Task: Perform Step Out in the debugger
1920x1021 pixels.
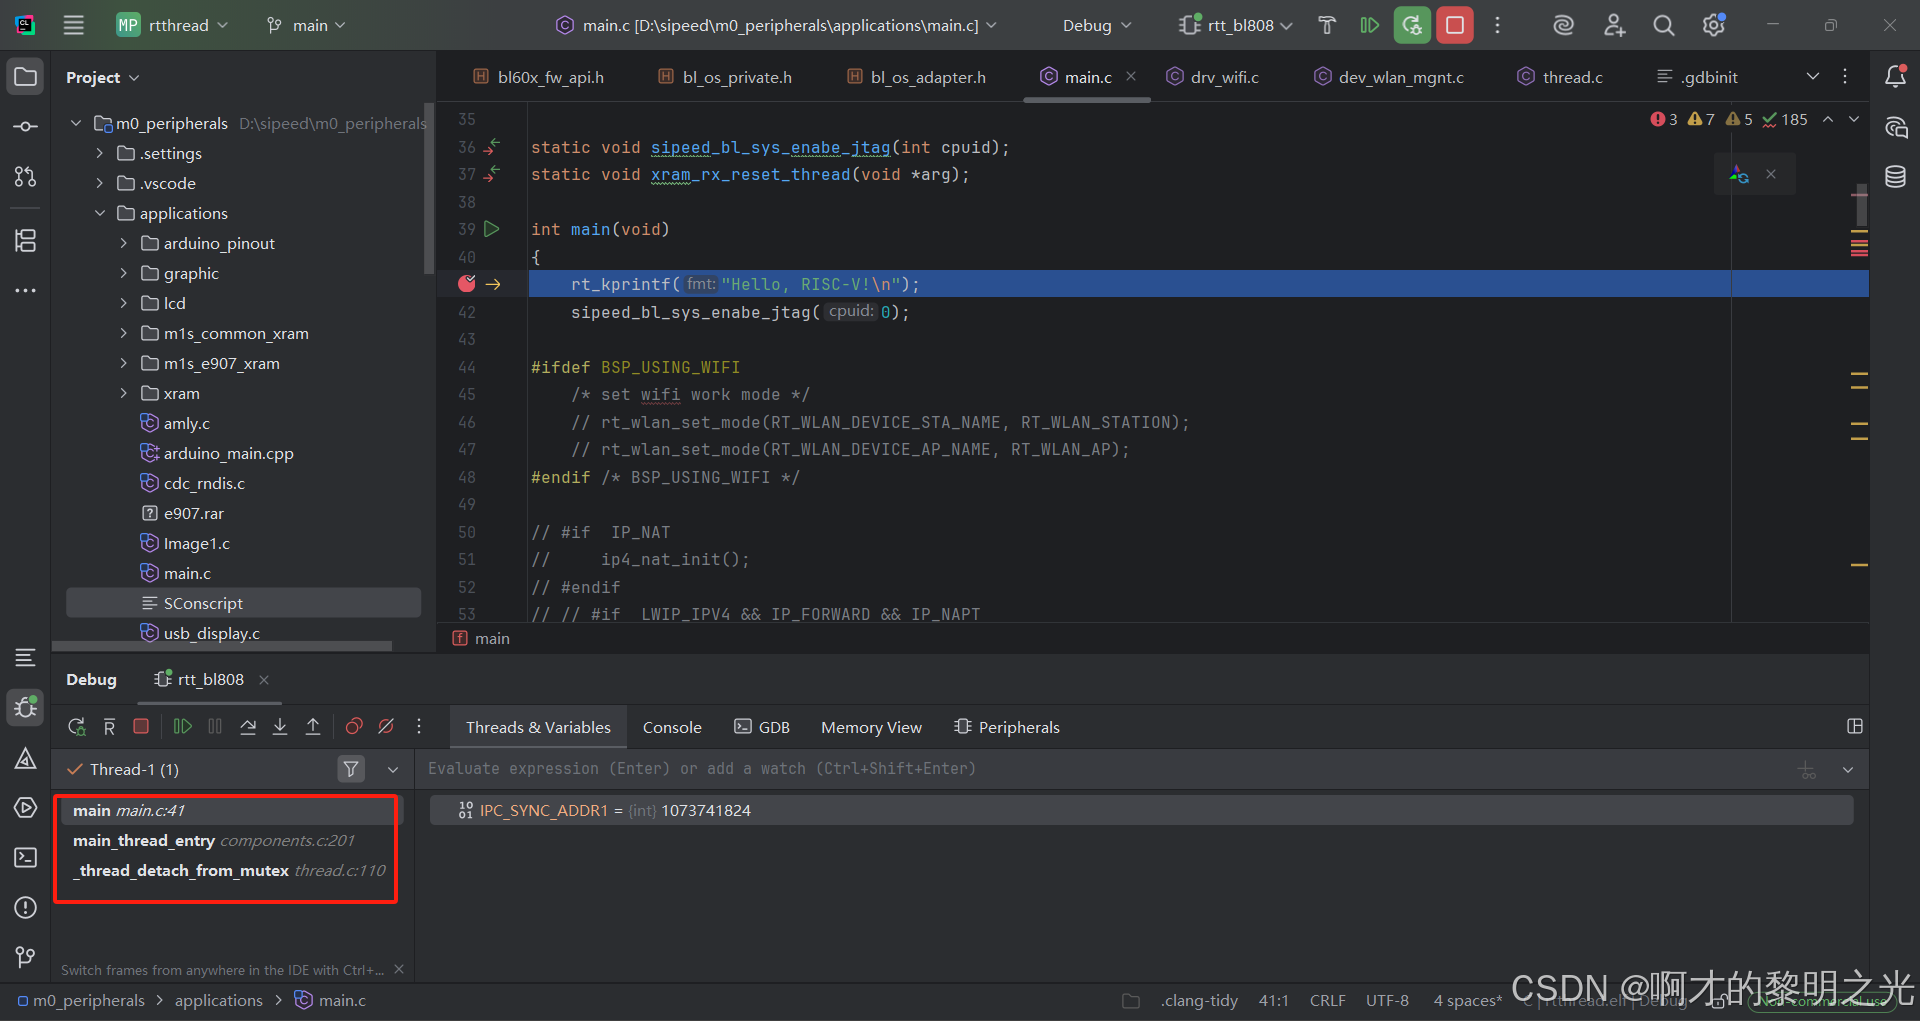Action: click(x=313, y=727)
